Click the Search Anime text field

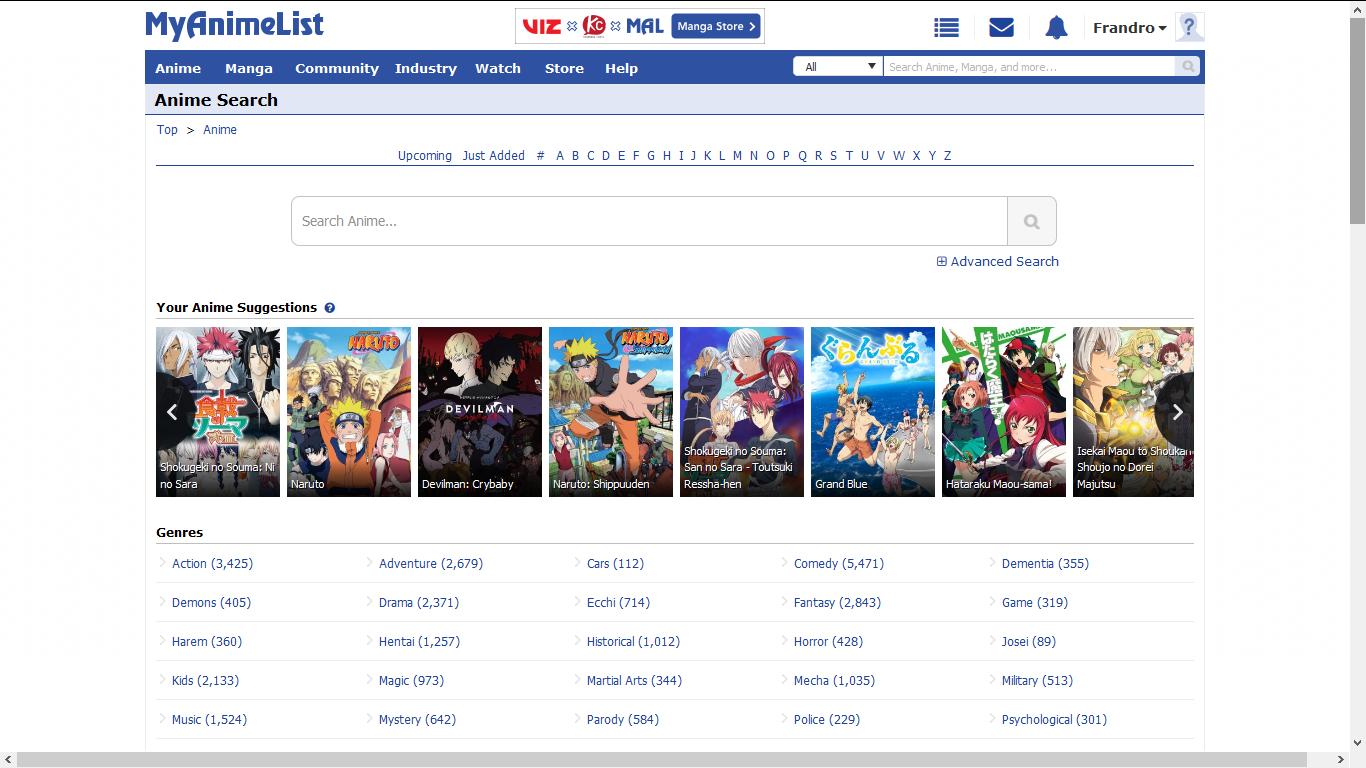(649, 221)
